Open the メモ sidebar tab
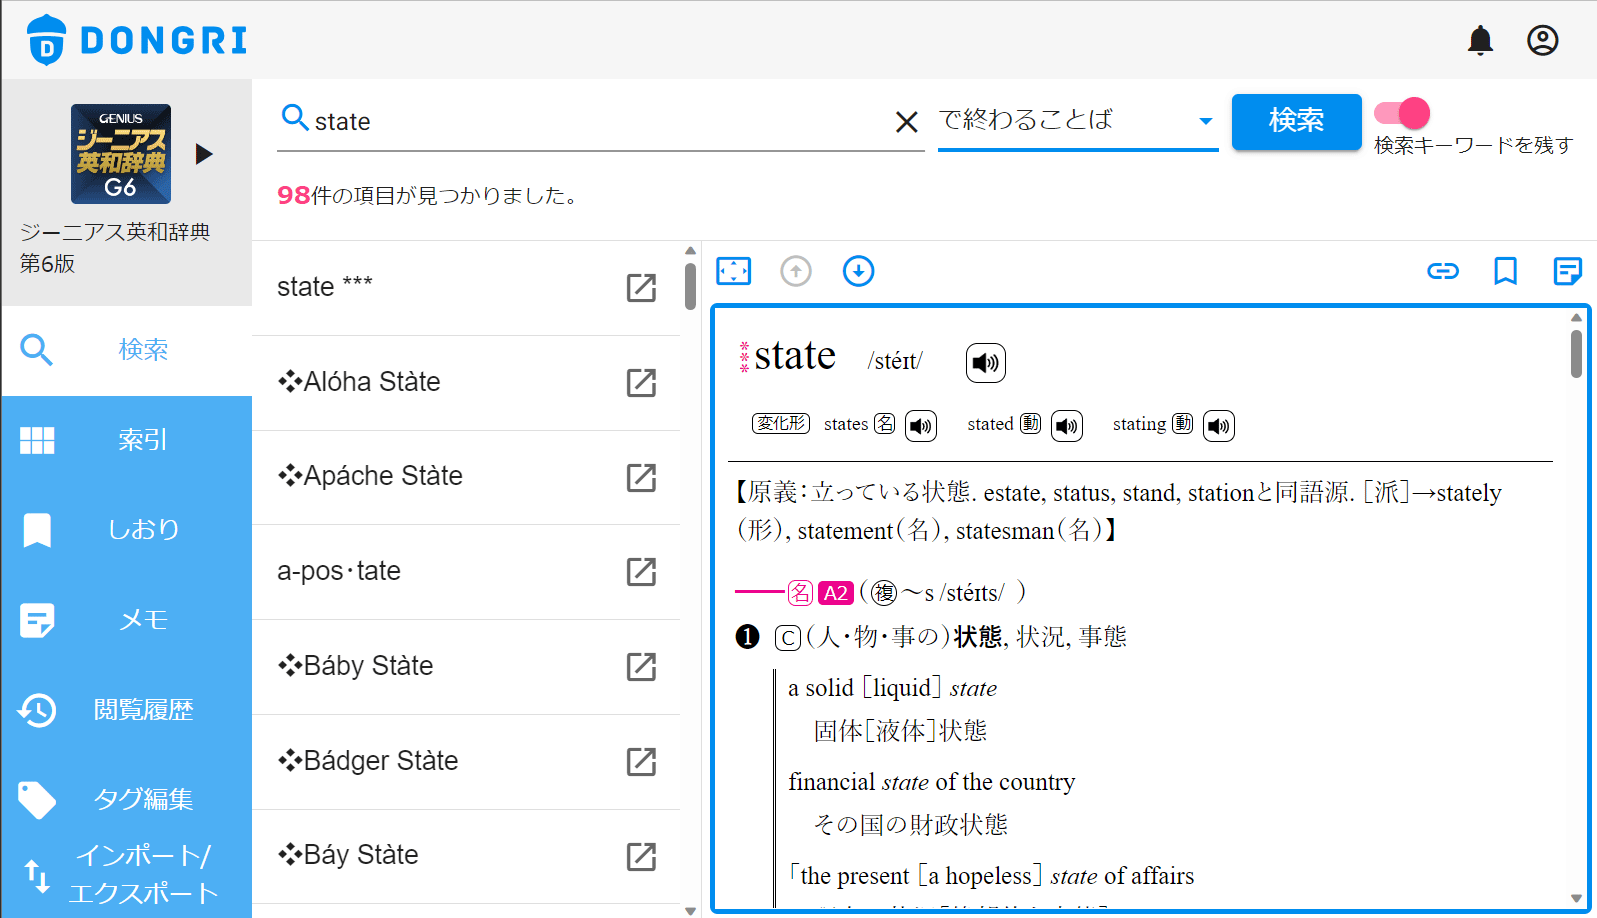 [x=126, y=620]
